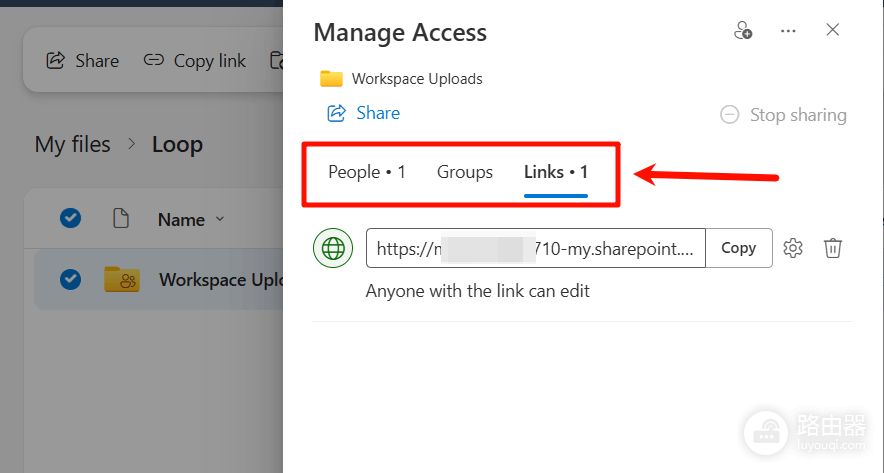Uncheck the Workspace Uploads row checkbox
Screen dimensions: 884x473
(x=70, y=279)
